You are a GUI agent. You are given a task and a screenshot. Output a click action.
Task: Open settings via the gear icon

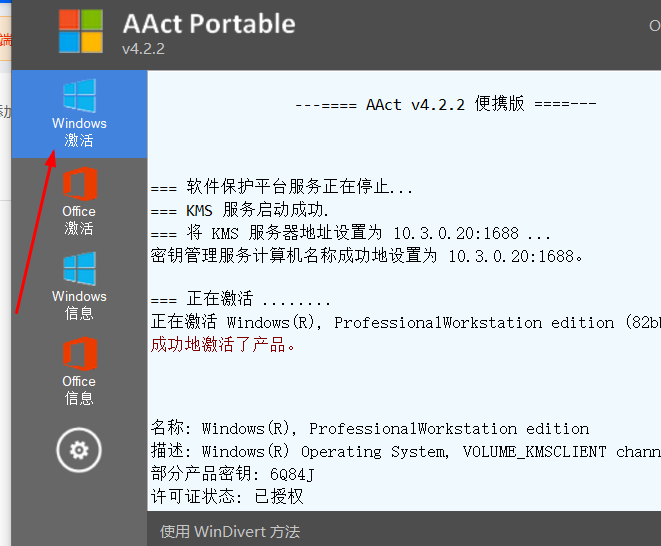(x=79, y=450)
